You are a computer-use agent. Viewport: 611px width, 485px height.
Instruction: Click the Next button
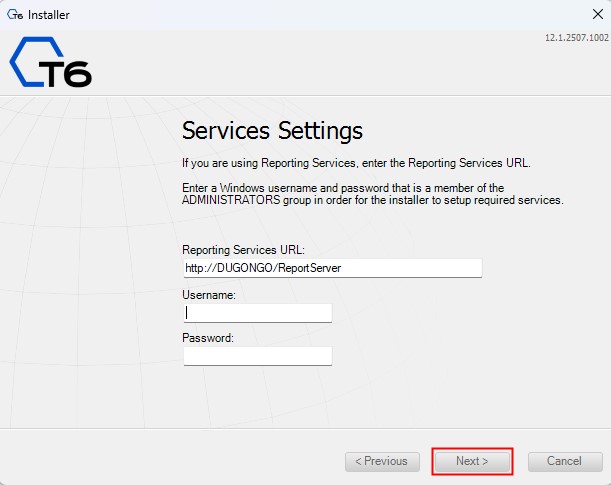(472, 461)
